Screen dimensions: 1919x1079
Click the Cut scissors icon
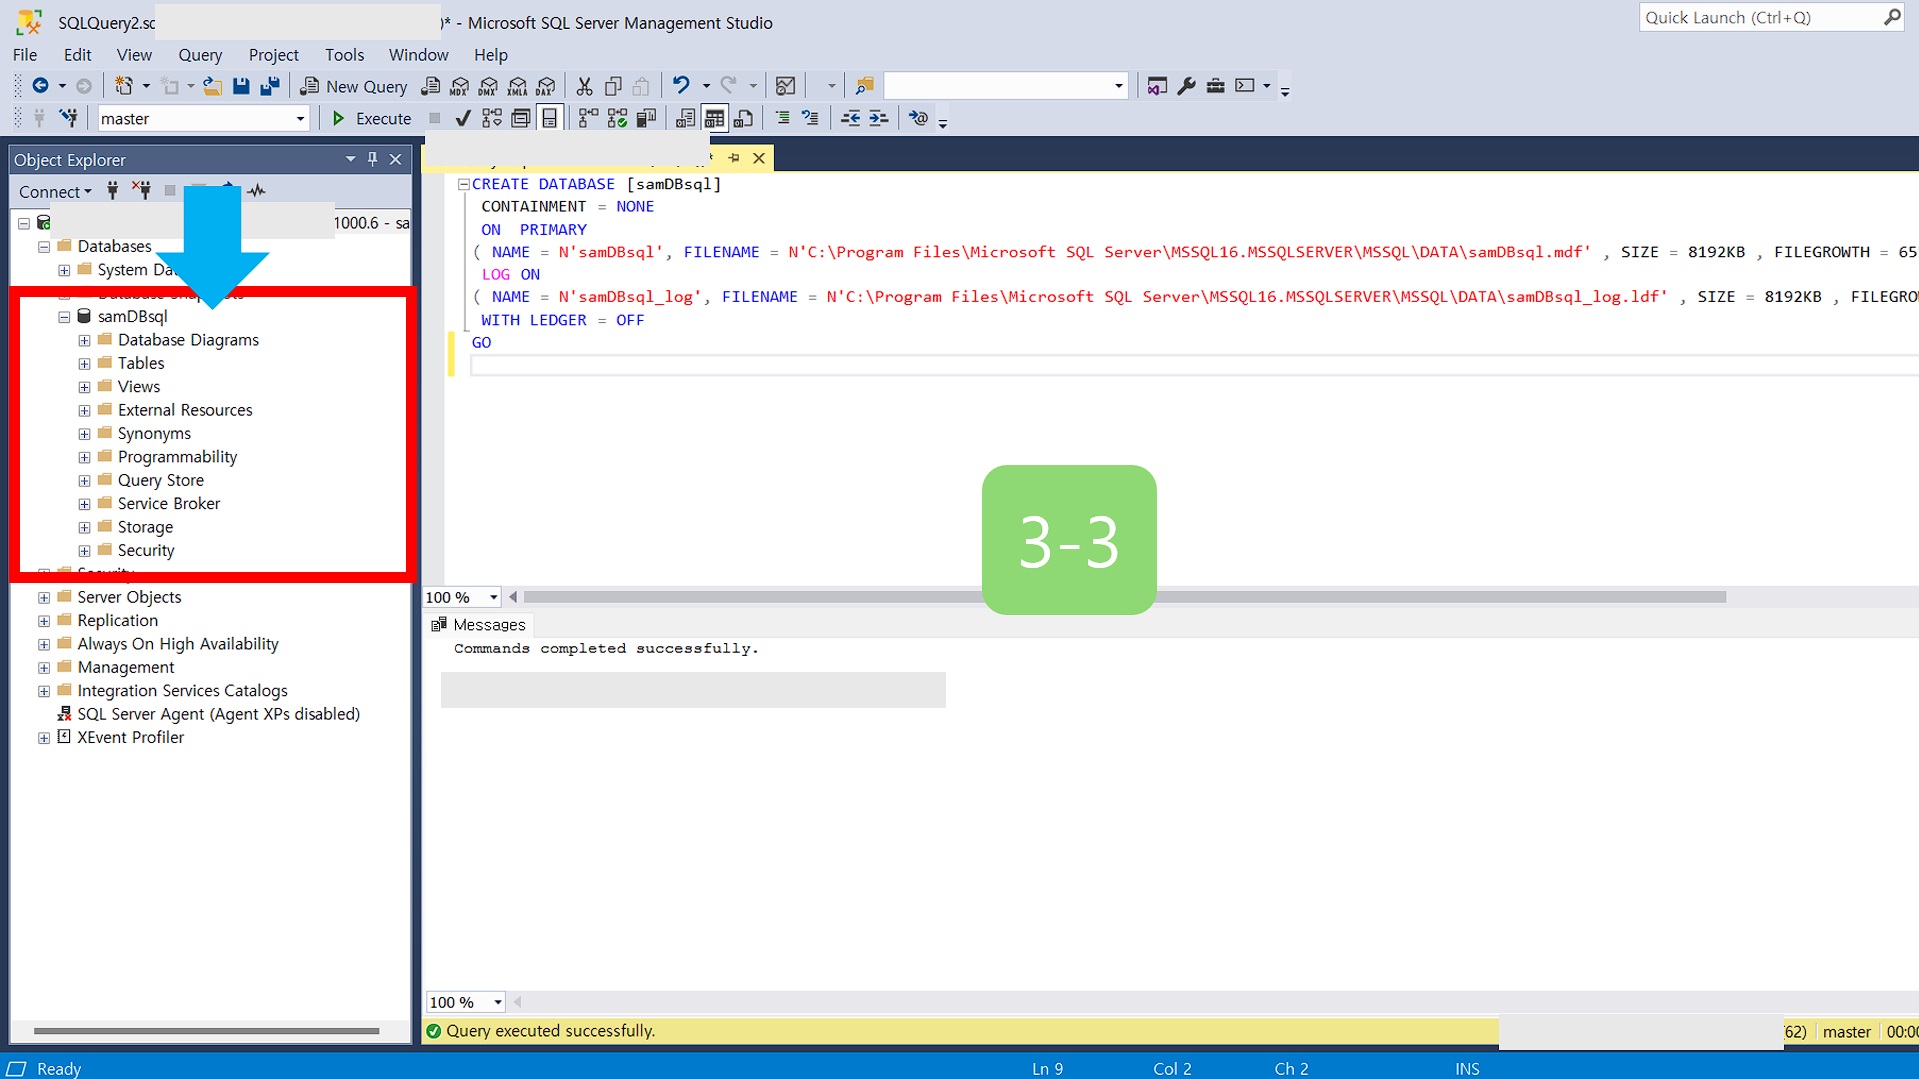(585, 86)
